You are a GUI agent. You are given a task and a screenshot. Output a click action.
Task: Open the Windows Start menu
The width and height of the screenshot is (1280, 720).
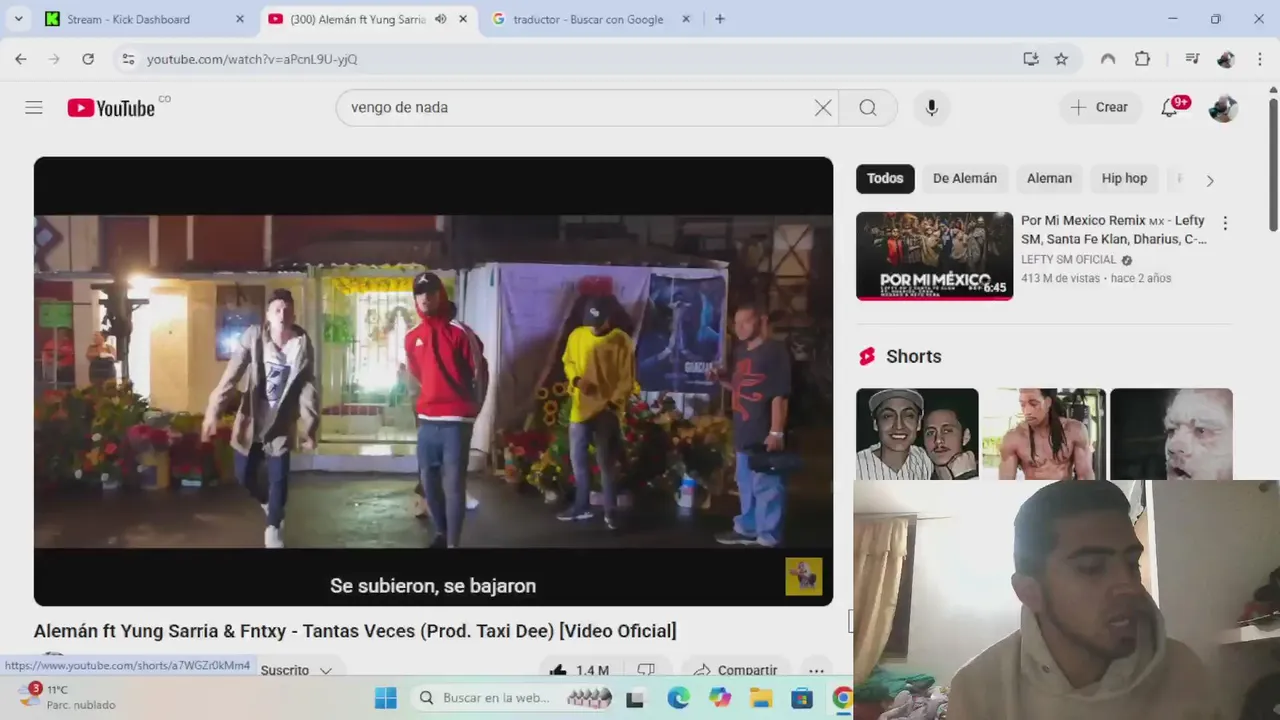tap(386, 698)
